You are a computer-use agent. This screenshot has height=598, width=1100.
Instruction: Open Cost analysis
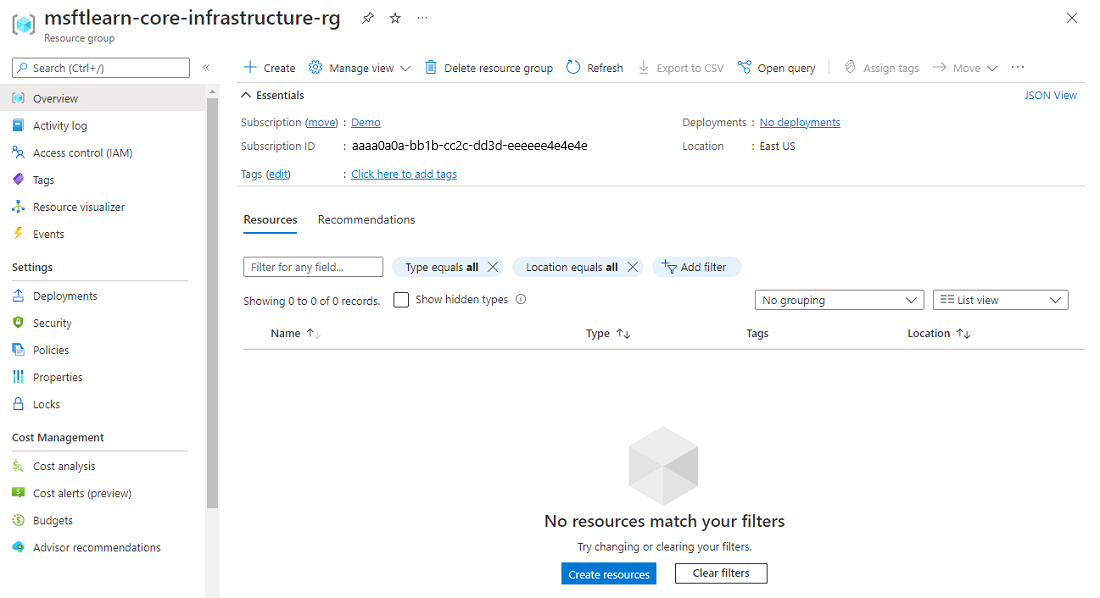[64, 466]
